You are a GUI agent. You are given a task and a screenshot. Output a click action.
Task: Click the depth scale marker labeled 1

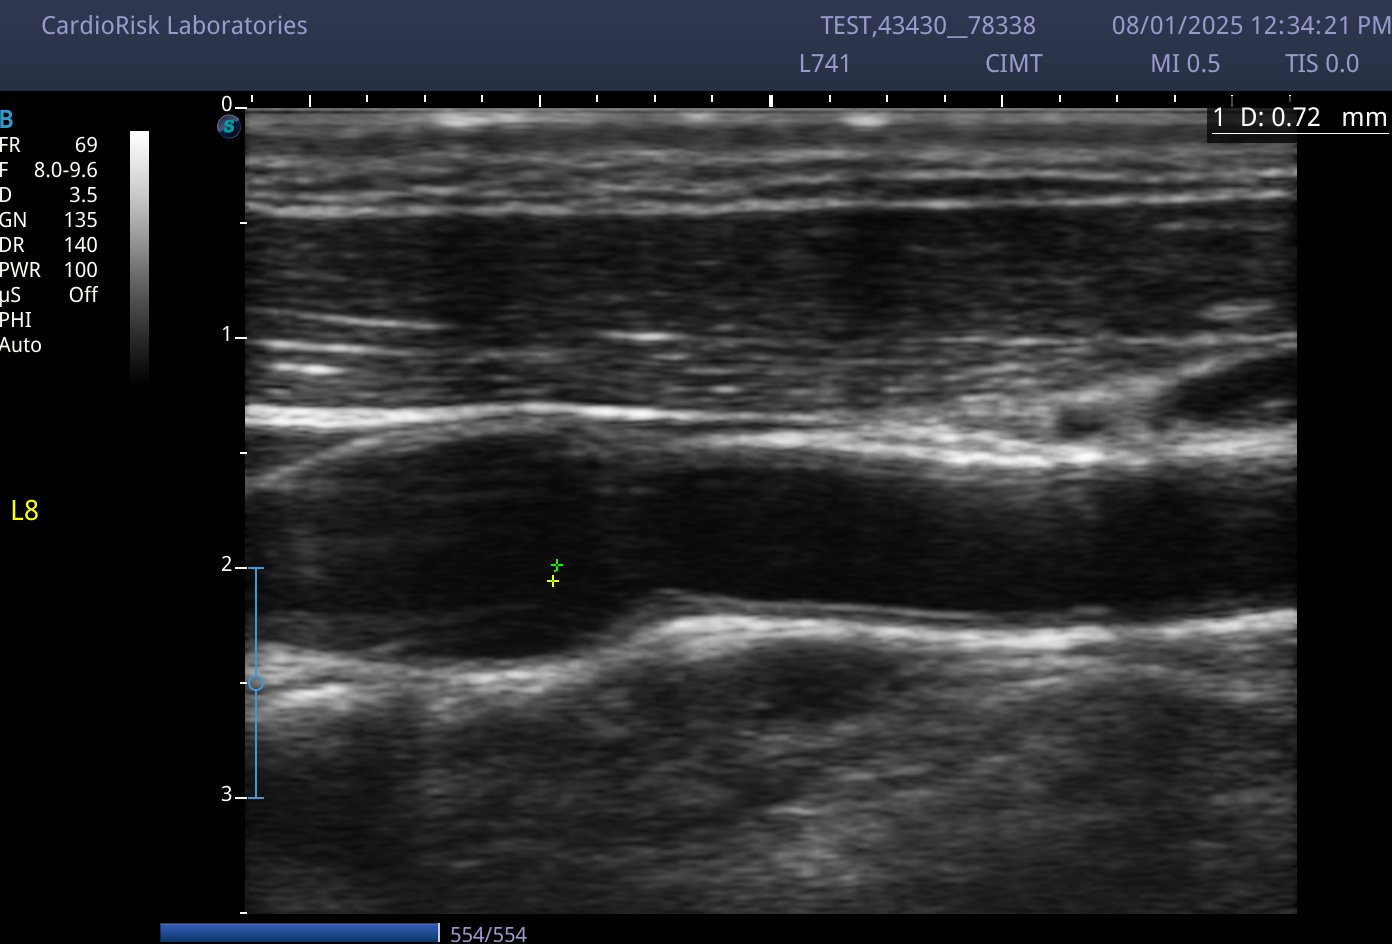[x=227, y=334]
